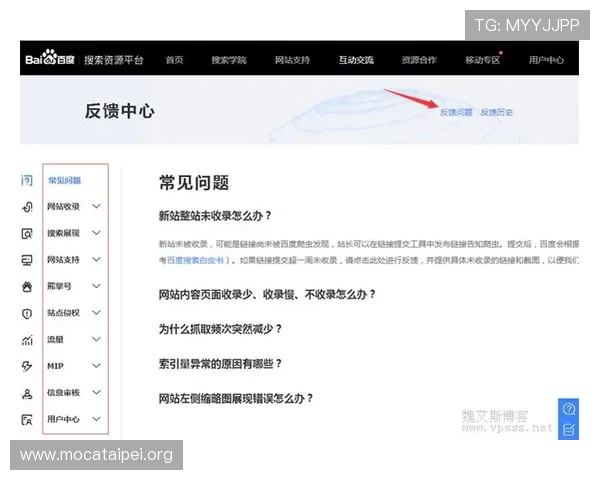Image resolution: width=600 pixels, height=480 pixels.
Task: Expand the 用户中心 sidebar chevron
Action: (x=96, y=419)
